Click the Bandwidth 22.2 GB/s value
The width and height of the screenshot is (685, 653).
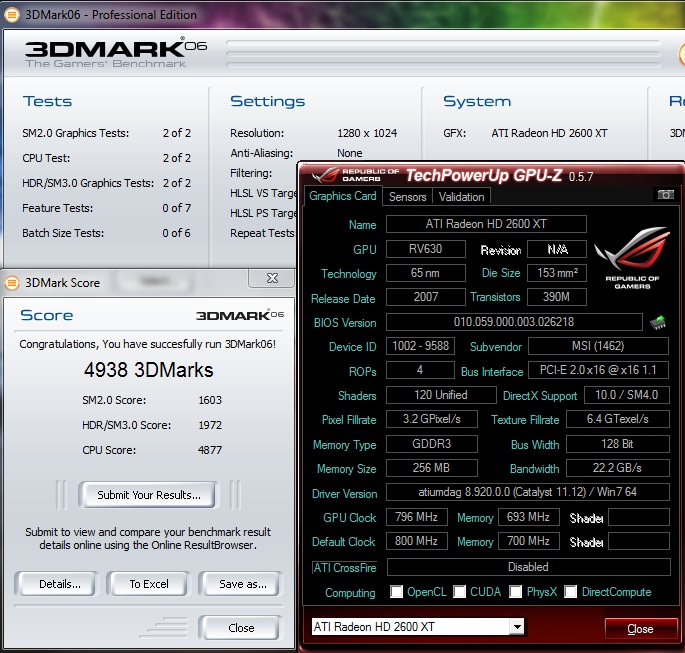(618, 468)
